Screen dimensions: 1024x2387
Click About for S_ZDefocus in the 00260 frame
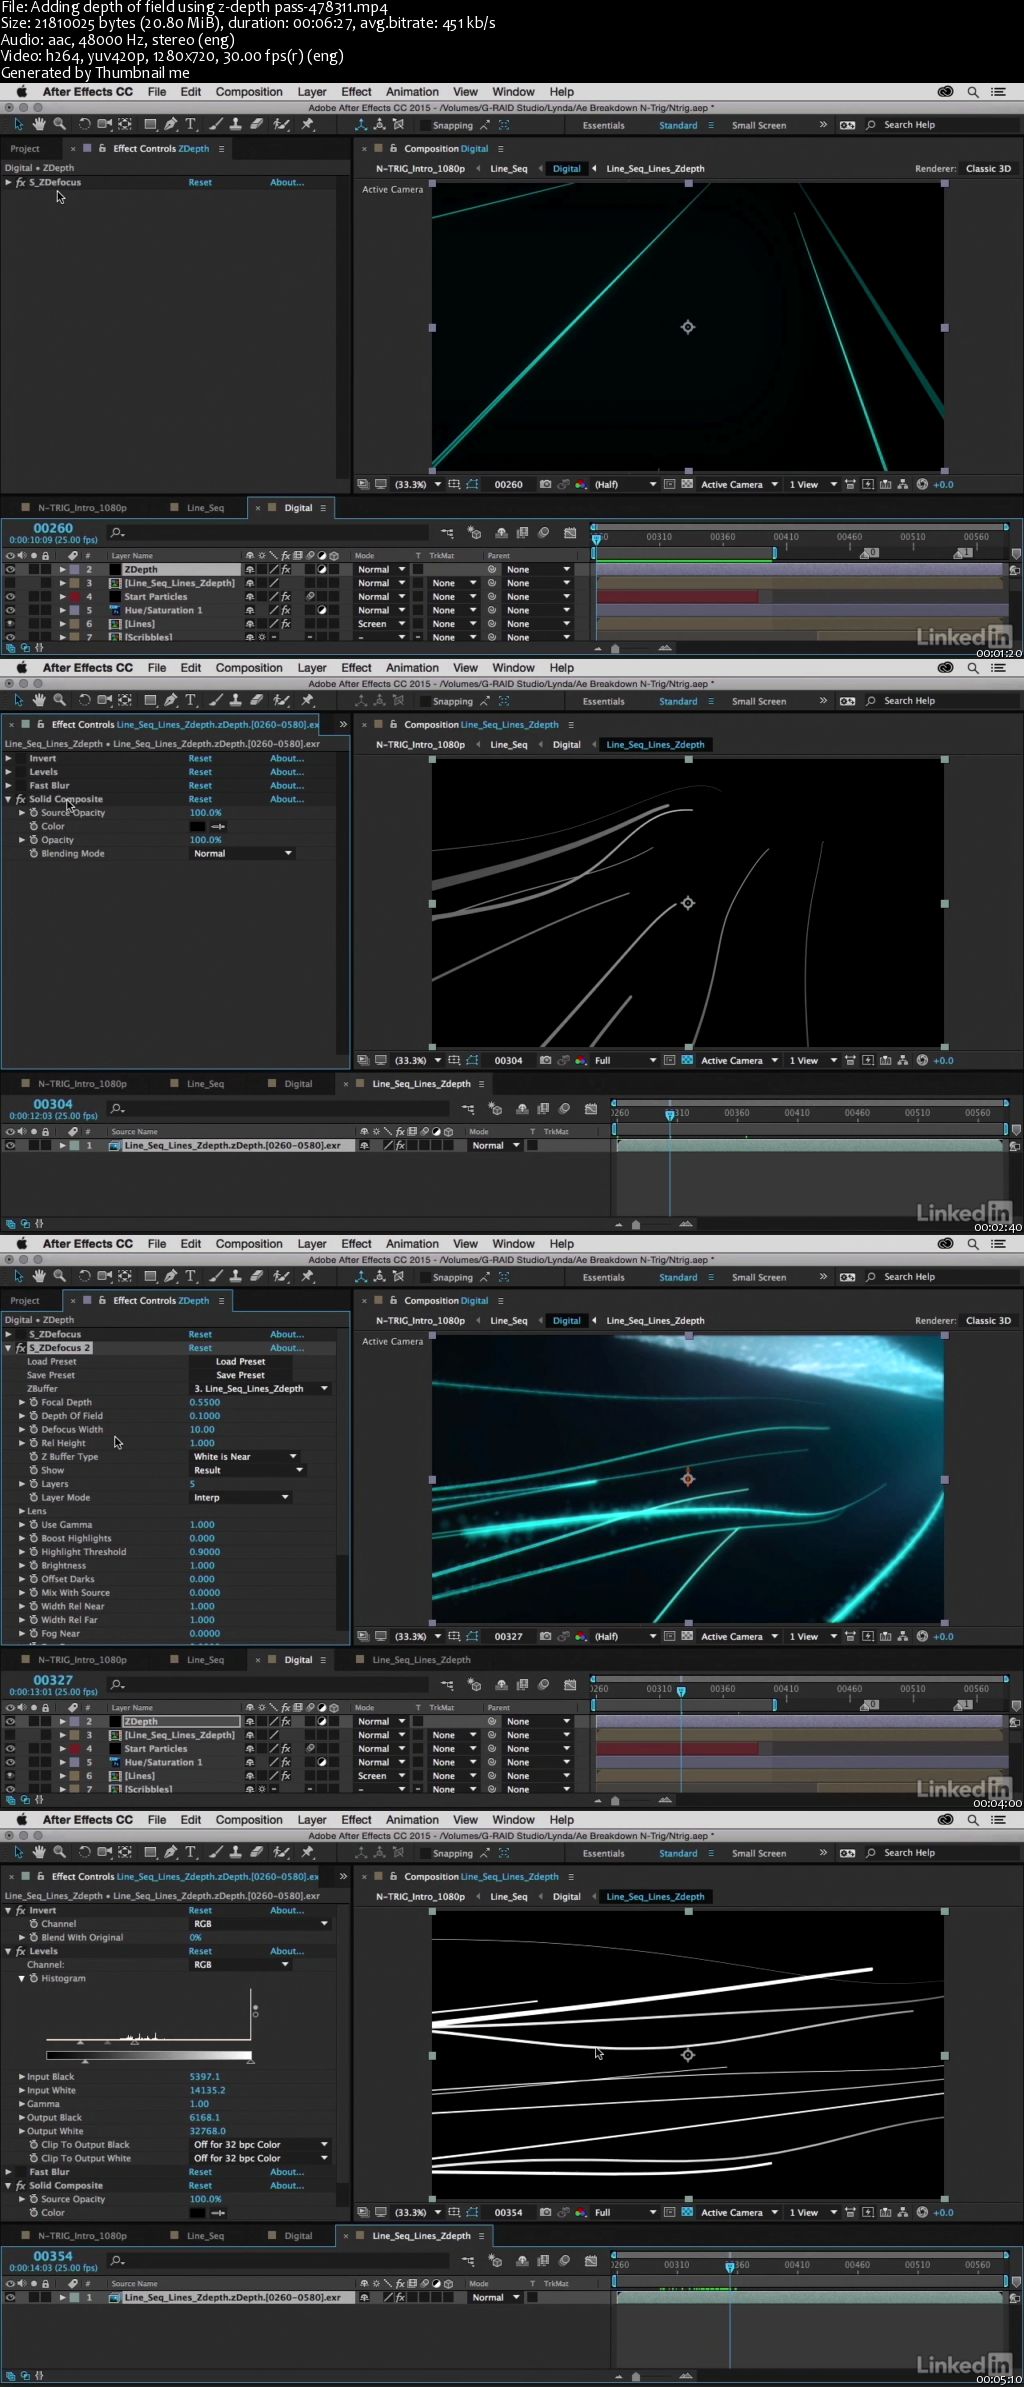coord(287,182)
